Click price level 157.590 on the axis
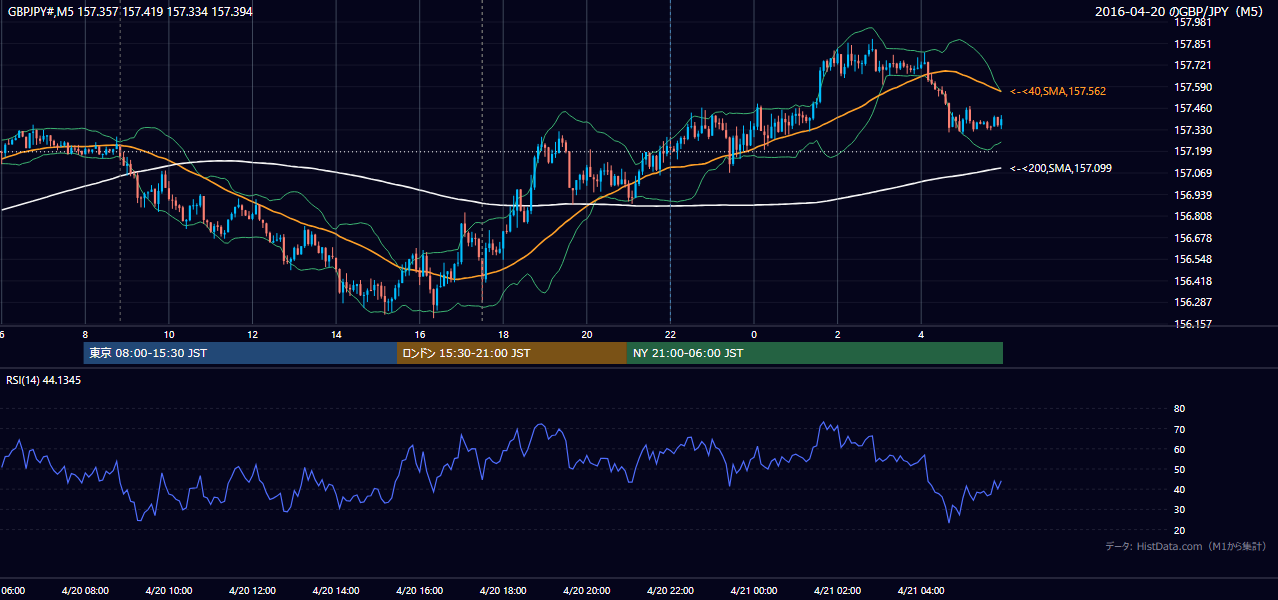Screen dimensions: 1278x600 [x=1192, y=87]
